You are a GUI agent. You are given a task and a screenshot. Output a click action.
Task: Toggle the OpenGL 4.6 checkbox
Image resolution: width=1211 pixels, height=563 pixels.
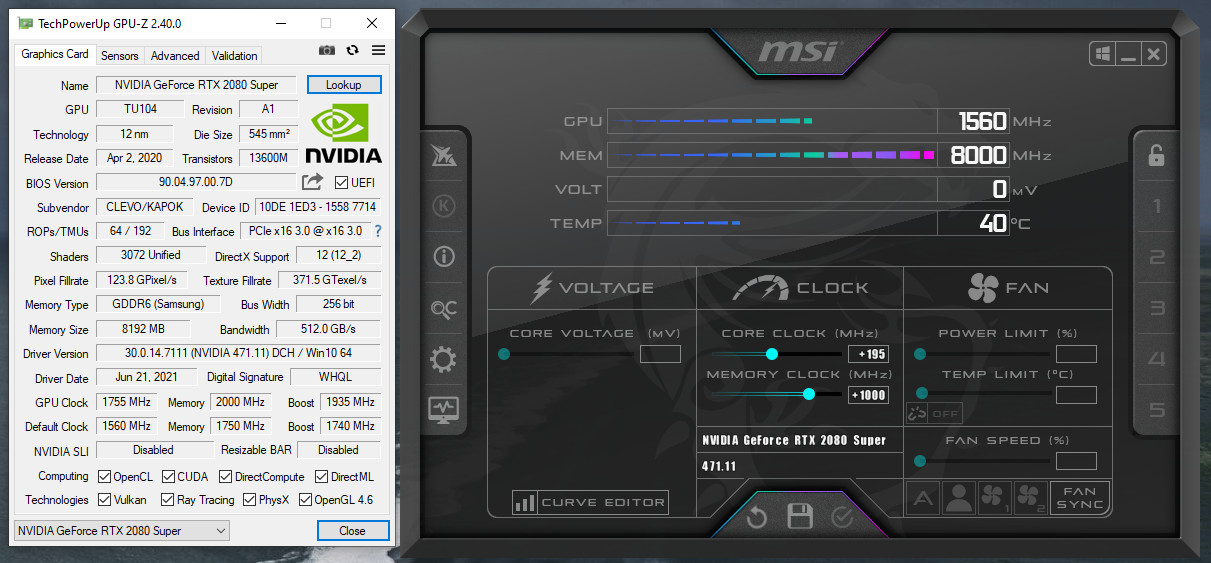coord(305,500)
